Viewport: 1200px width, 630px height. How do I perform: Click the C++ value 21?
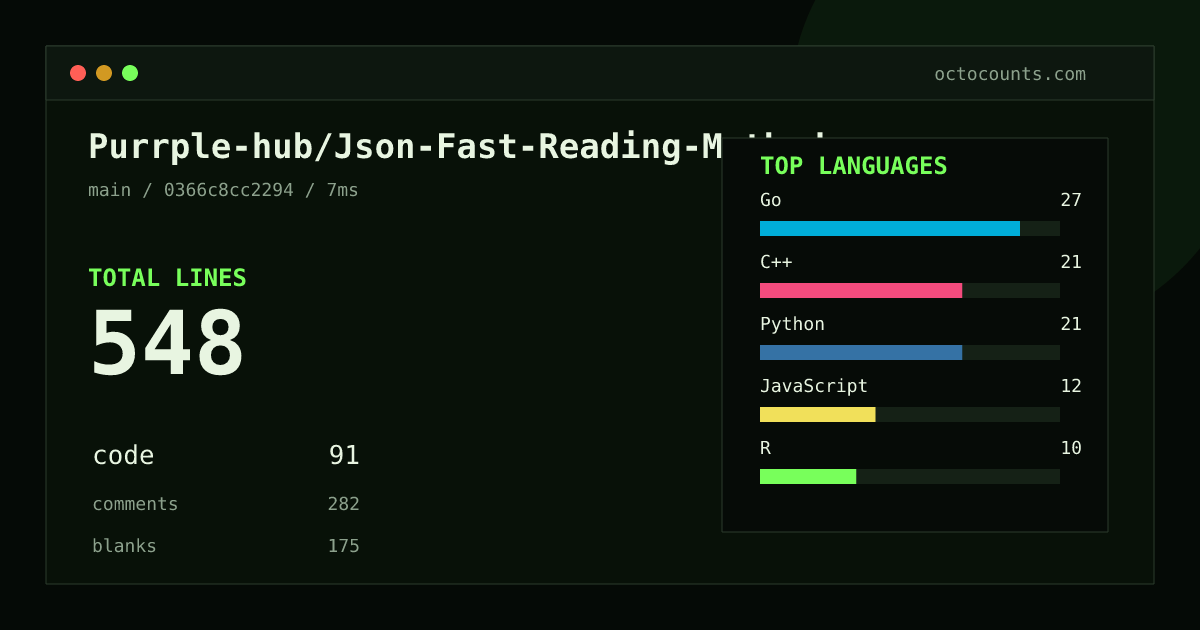pos(1071,262)
